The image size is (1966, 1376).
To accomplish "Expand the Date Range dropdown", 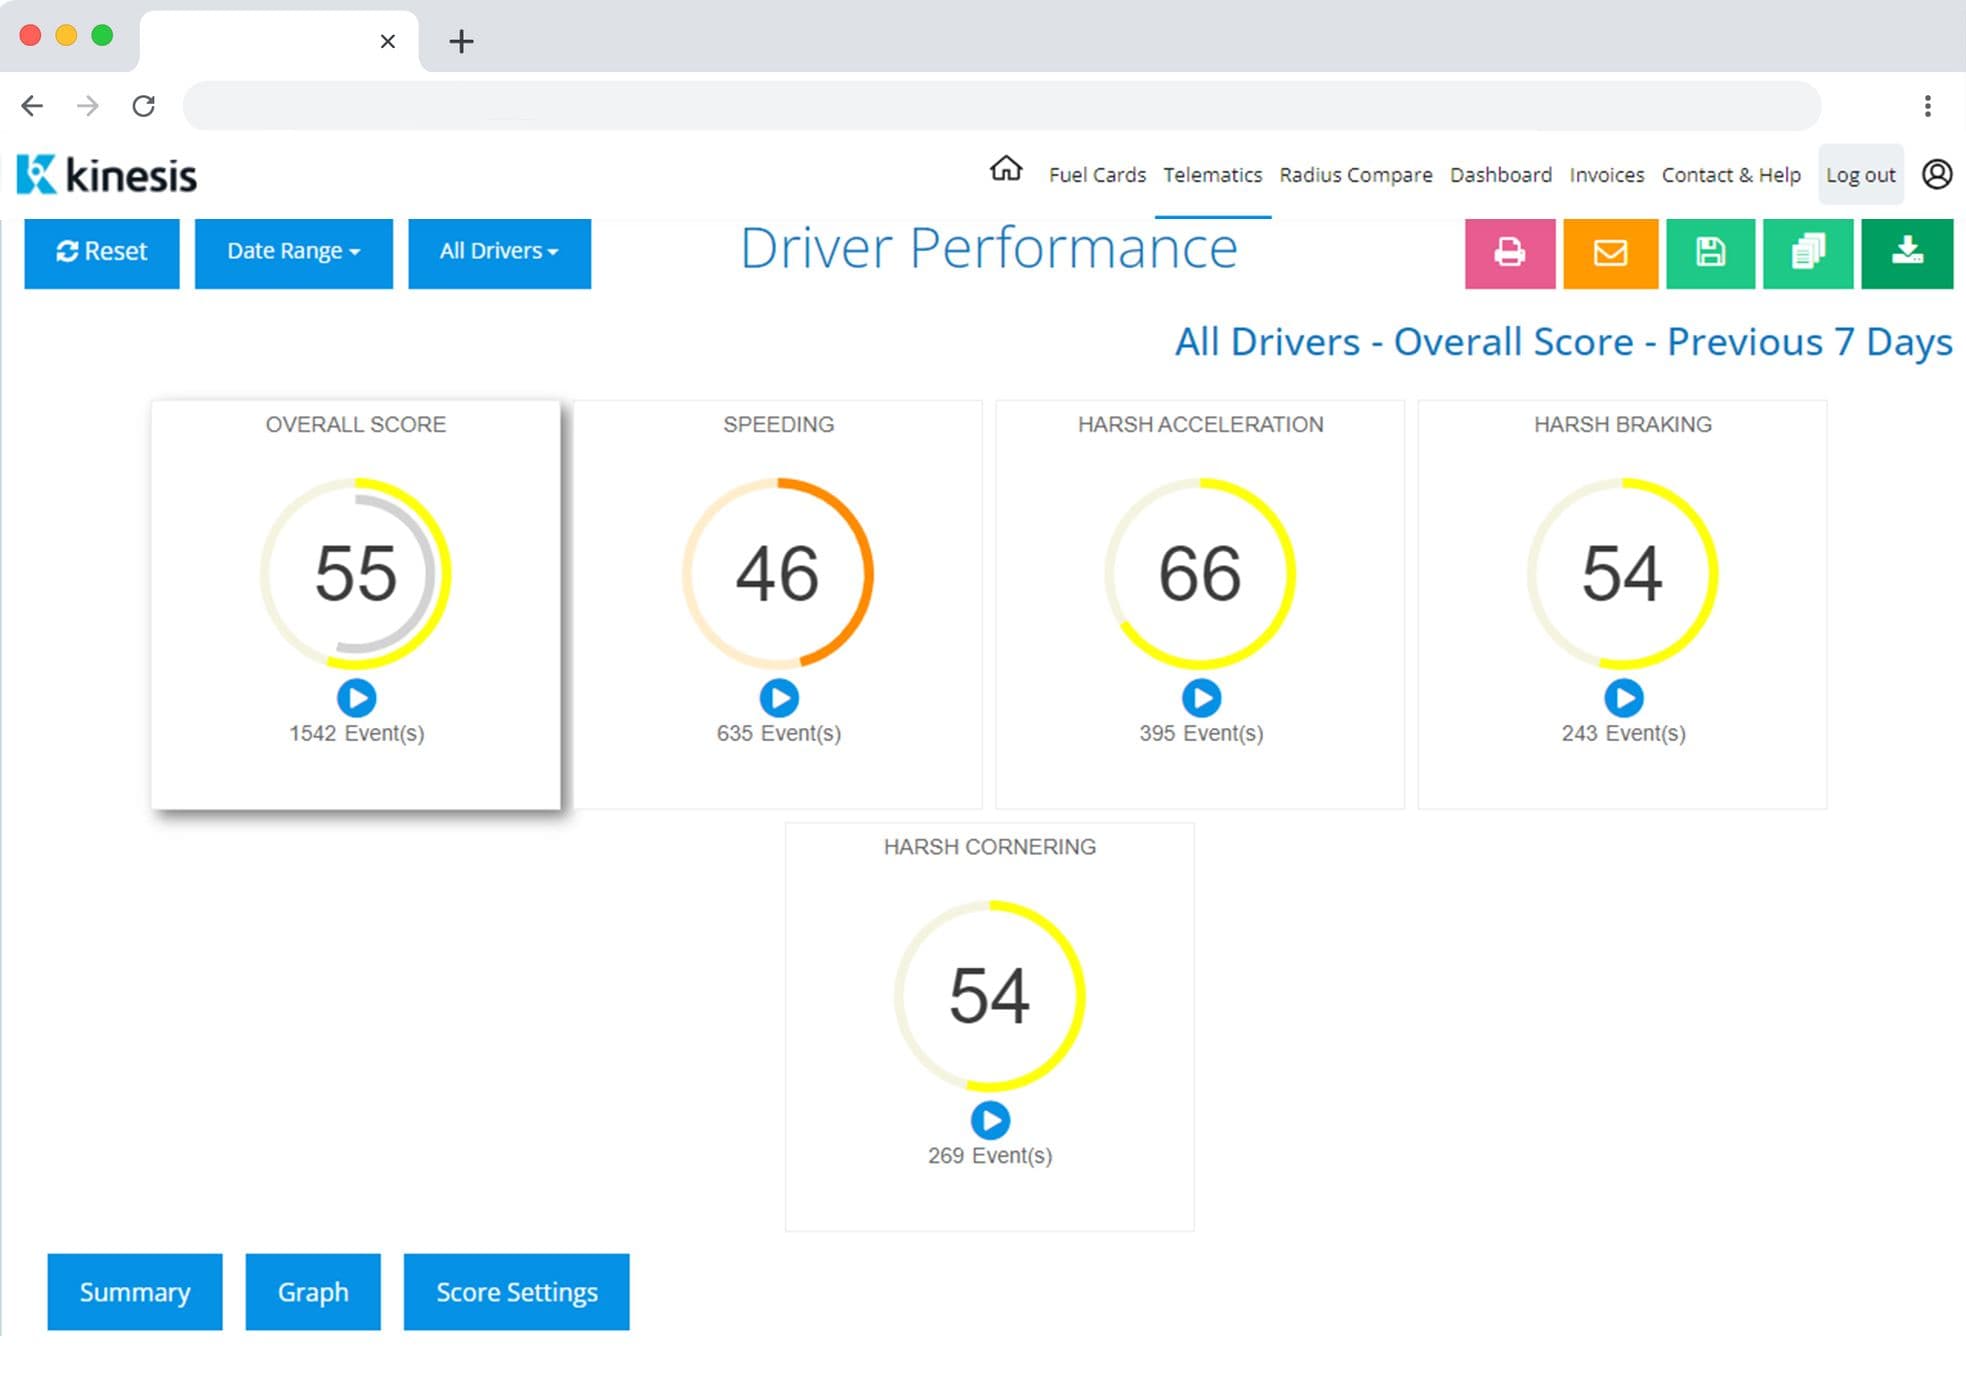I will (x=293, y=252).
